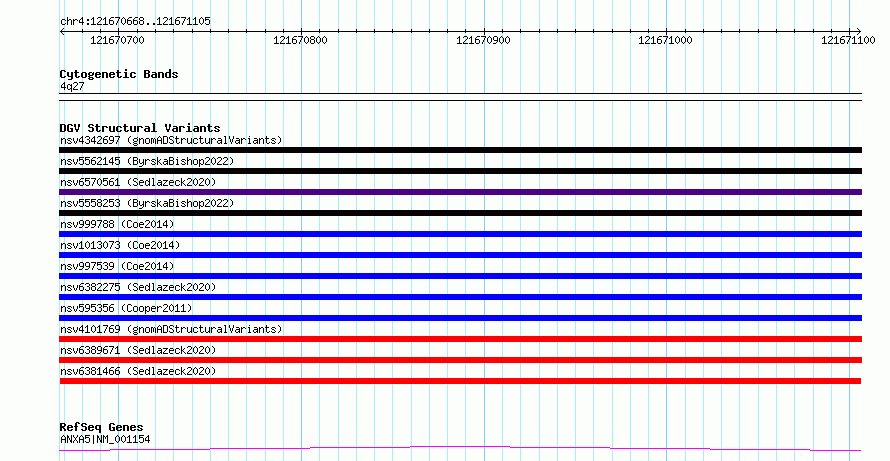Select the nsv4101769 gnomADStructuralVariants label

coord(171,329)
